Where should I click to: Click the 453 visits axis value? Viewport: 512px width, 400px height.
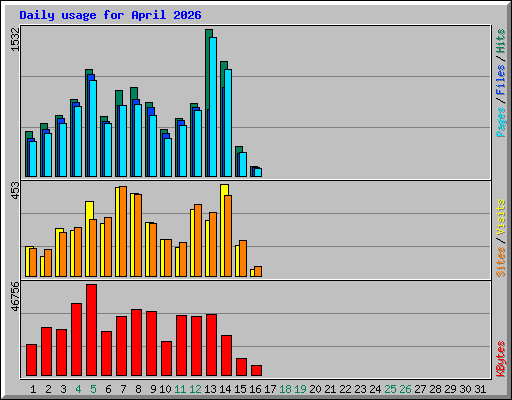(x=15, y=190)
